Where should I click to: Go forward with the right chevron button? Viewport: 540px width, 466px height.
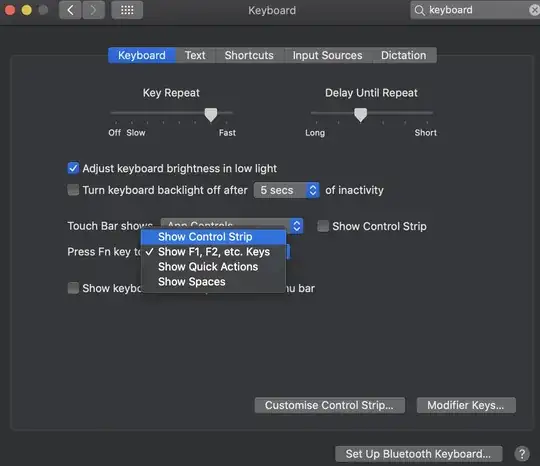[x=93, y=10]
